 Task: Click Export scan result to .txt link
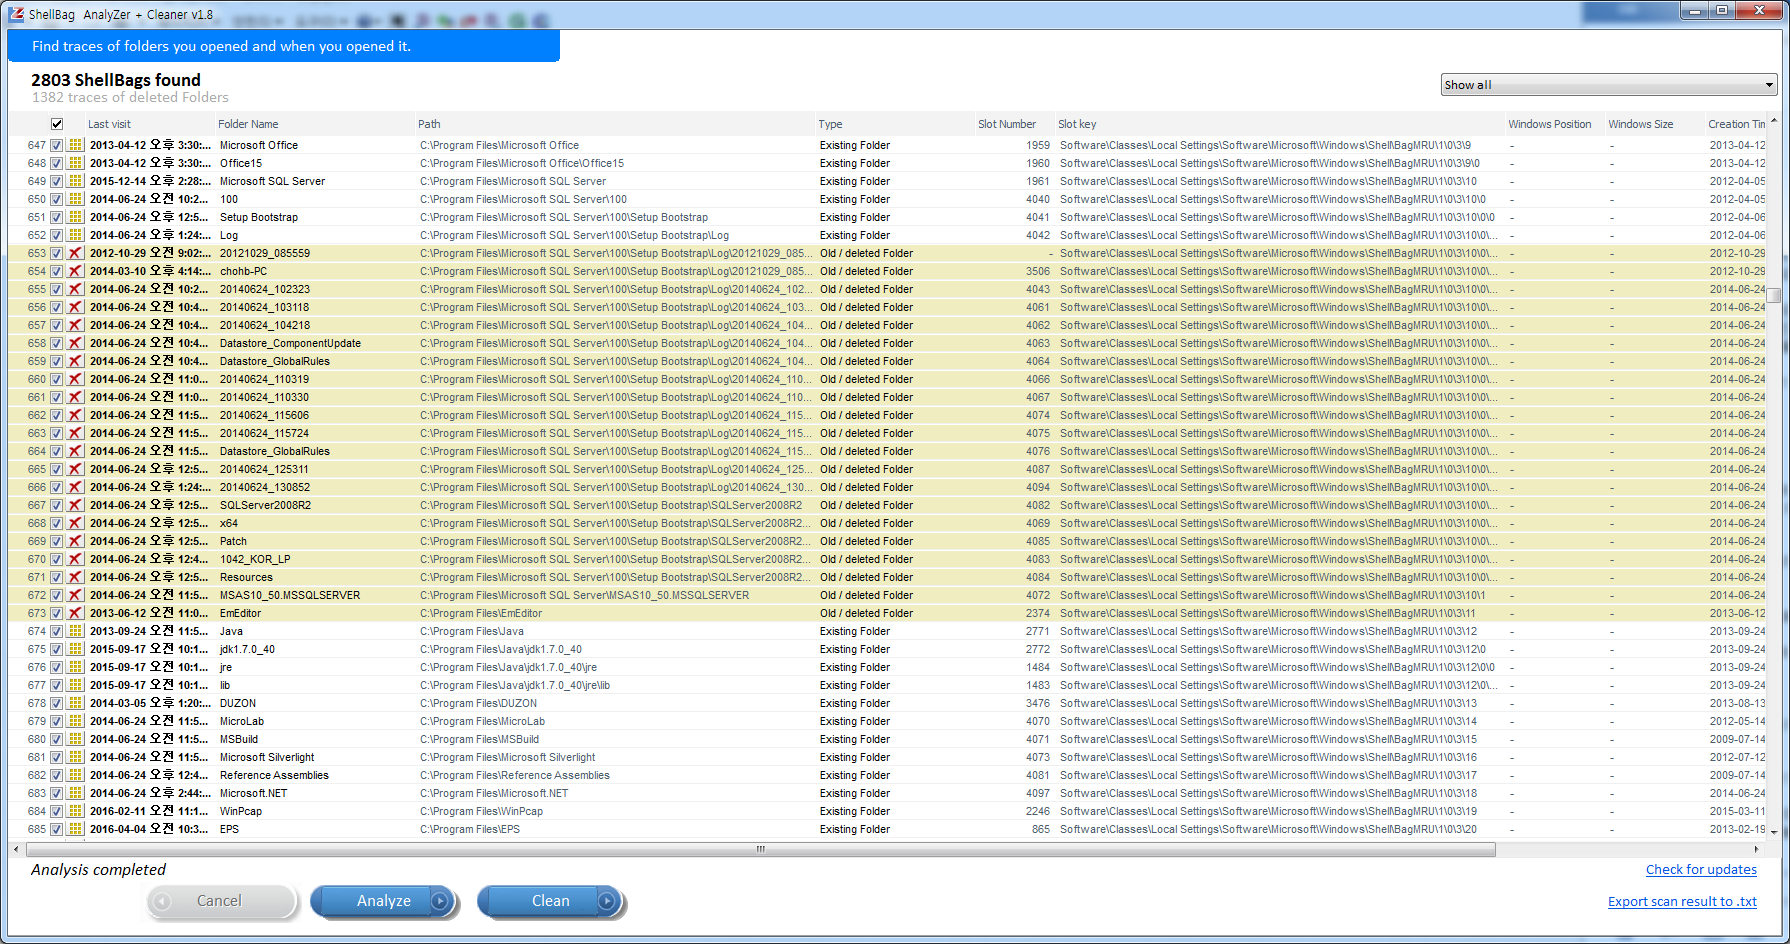pyautogui.click(x=1682, y=902)
